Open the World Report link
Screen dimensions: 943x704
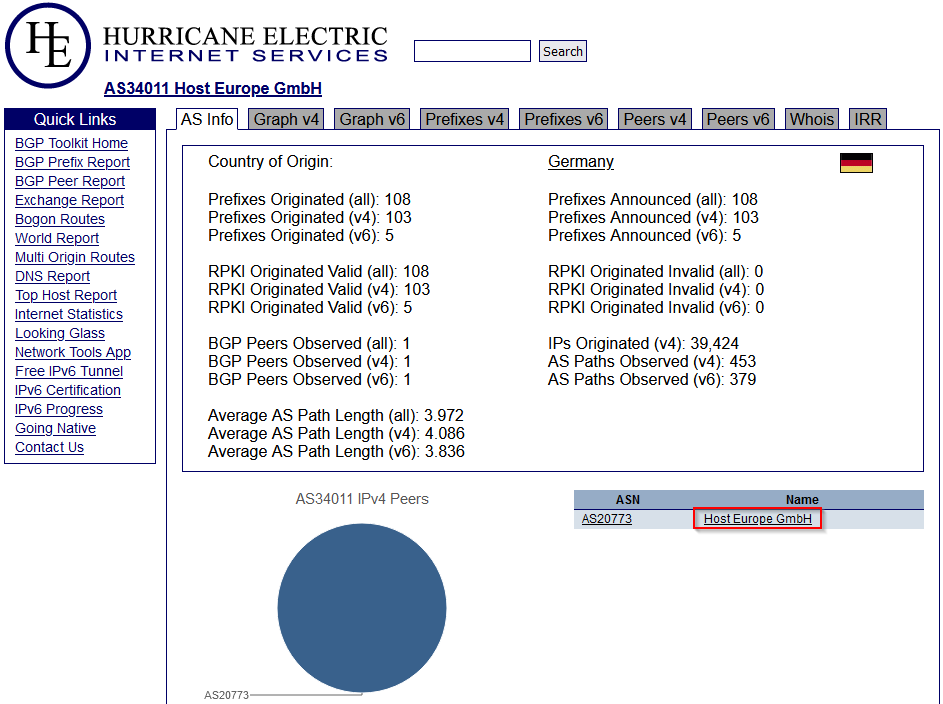point(57,238)
